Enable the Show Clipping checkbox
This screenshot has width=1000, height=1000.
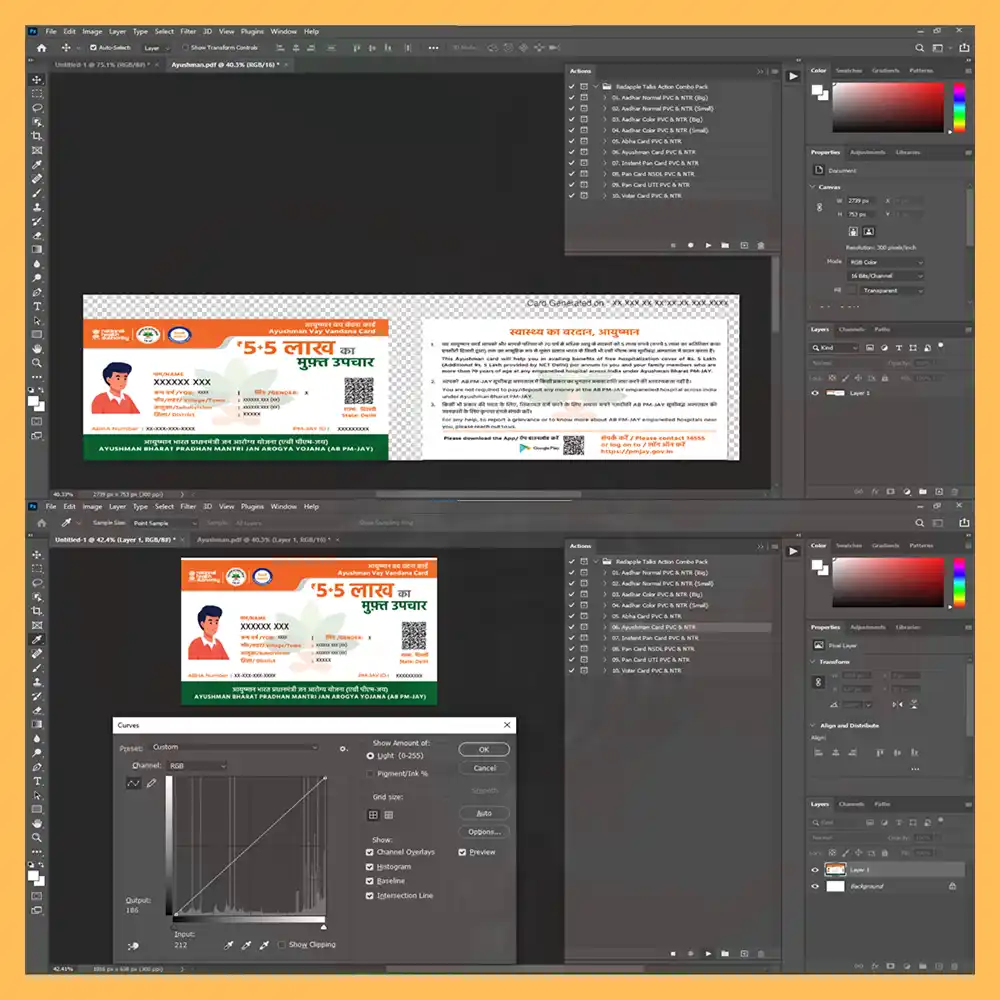pos(282,944)
